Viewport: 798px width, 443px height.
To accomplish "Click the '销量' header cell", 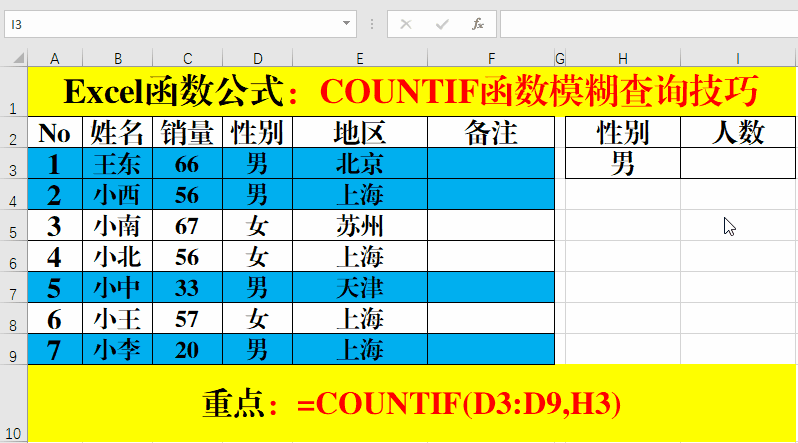I will click(x=187, y=132).
